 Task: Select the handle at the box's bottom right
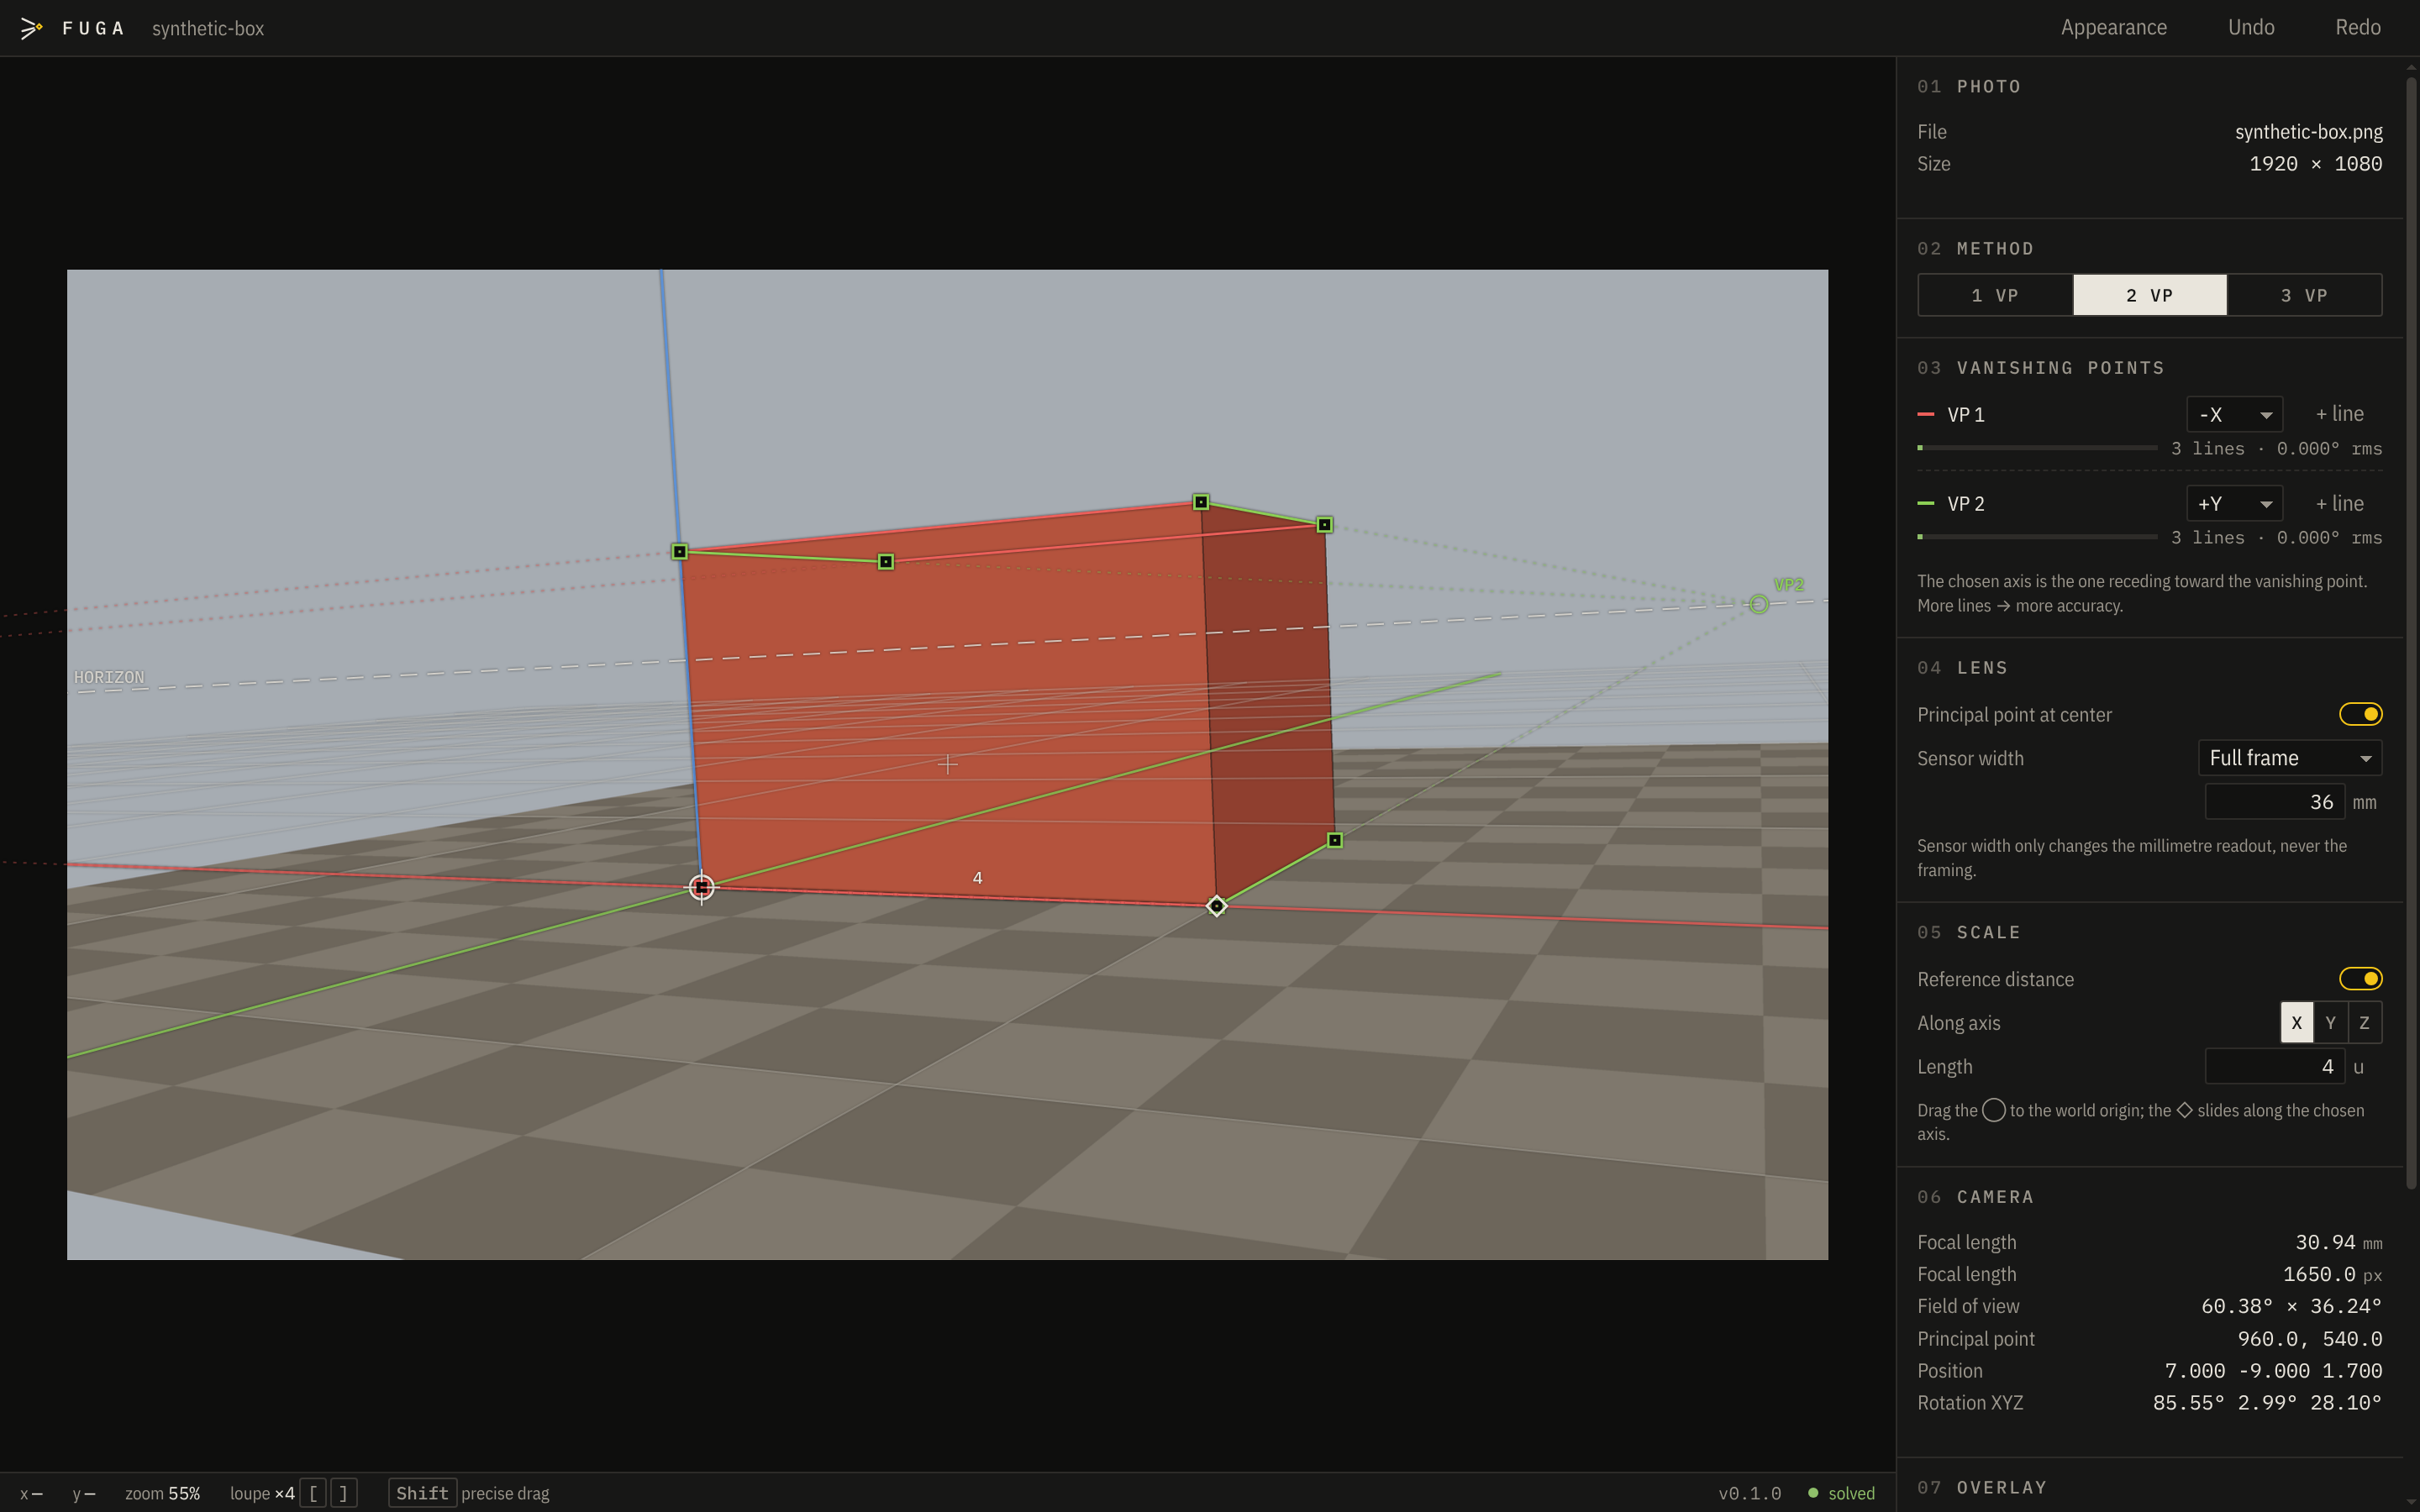click(x=1335, y=840)
